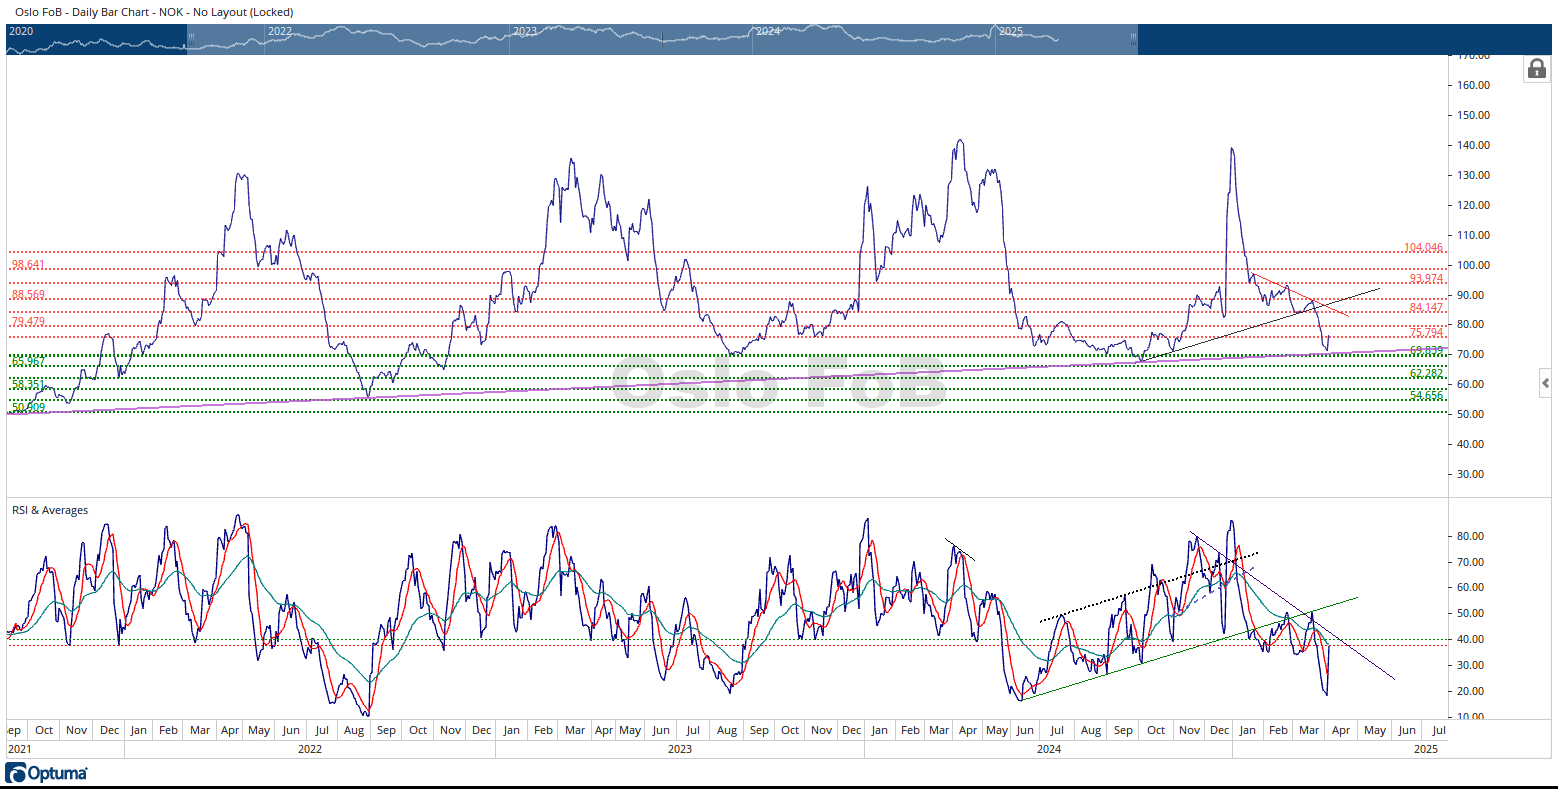
Task: Grab the right handle of the date range slider
Action: (1133, 38)
